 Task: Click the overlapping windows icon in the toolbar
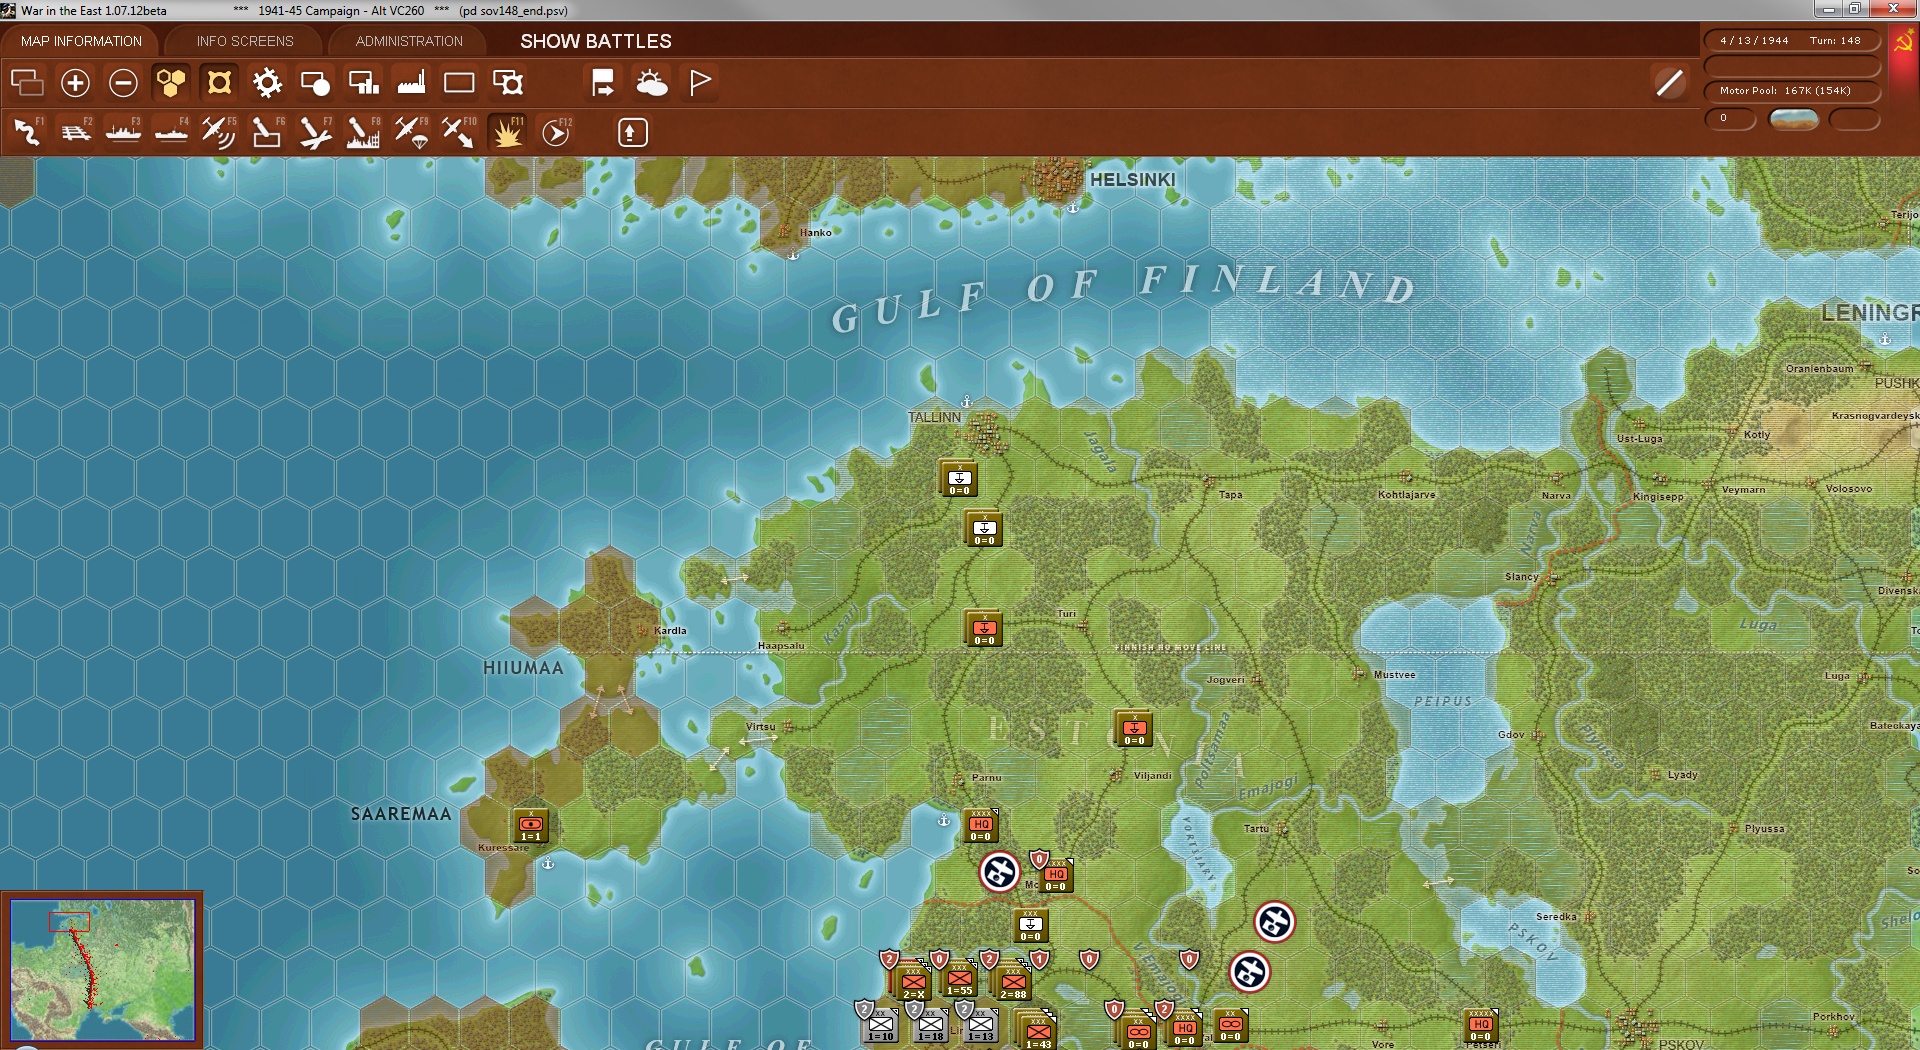coord(27,82)
